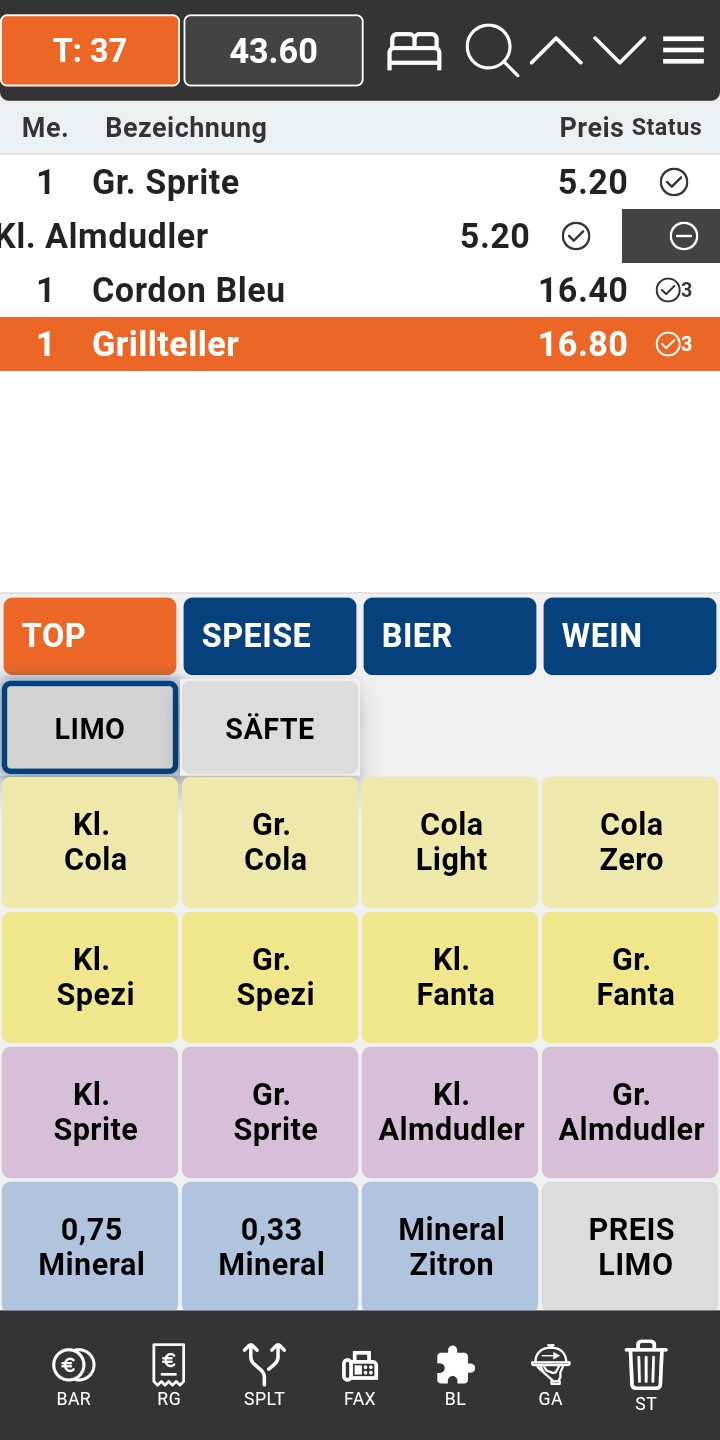Open the BL puzzle piece icon
This screenshot has width=720, height=1440.
click(455, 1375)
